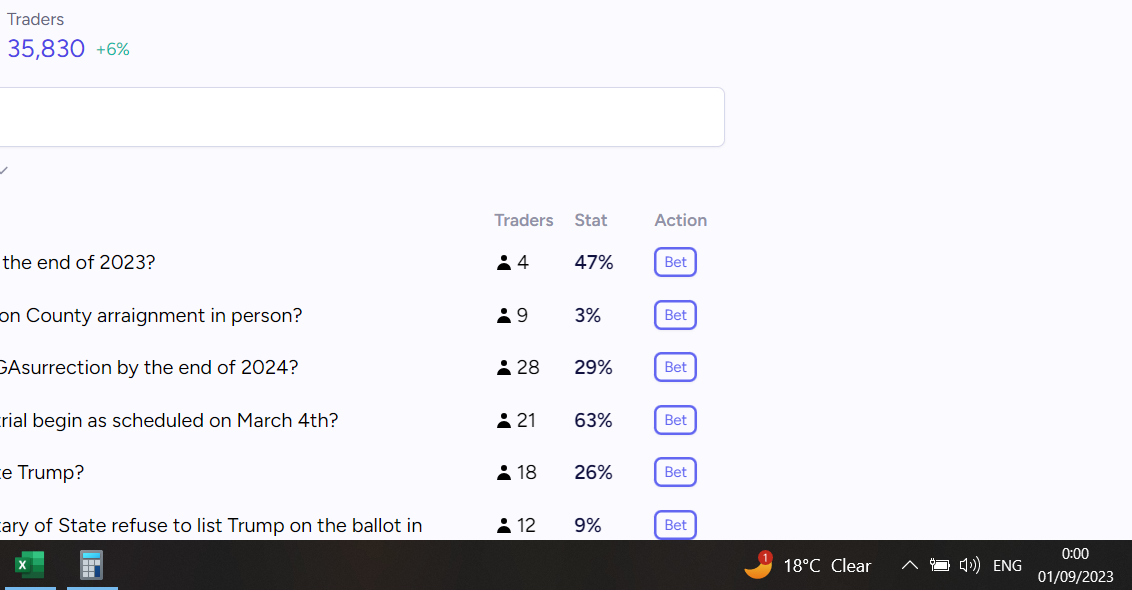
Task: Click the weather moon icon in taskbar
Action: coord(758,565)
